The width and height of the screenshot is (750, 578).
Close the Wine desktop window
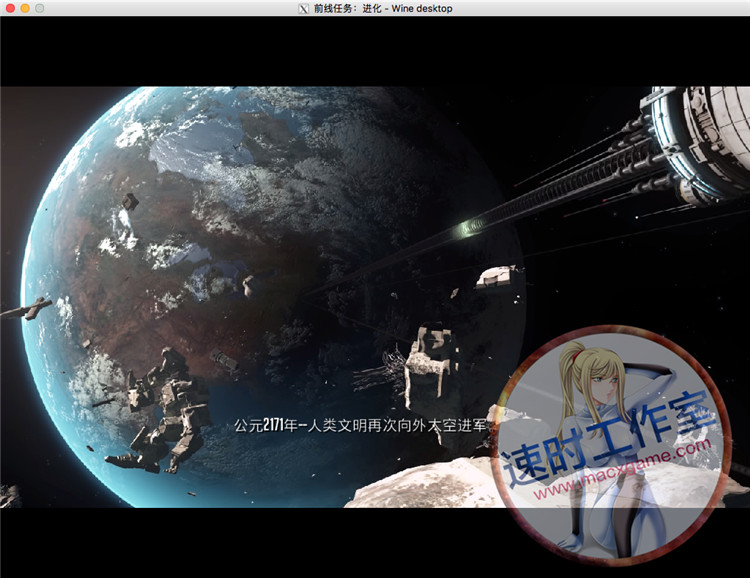11,8
